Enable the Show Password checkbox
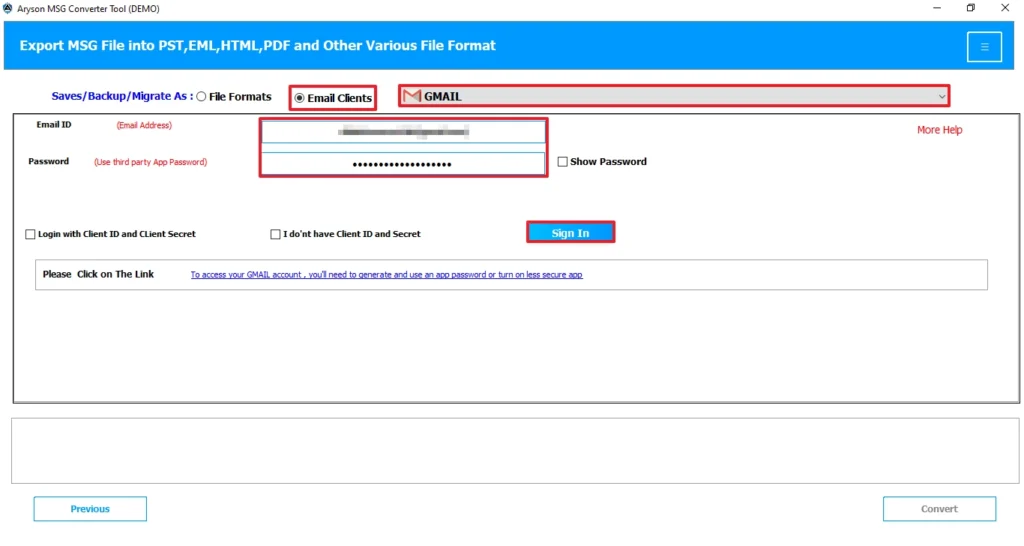The height and width of the screenshot is (546, 1024). tap(562, 161)
